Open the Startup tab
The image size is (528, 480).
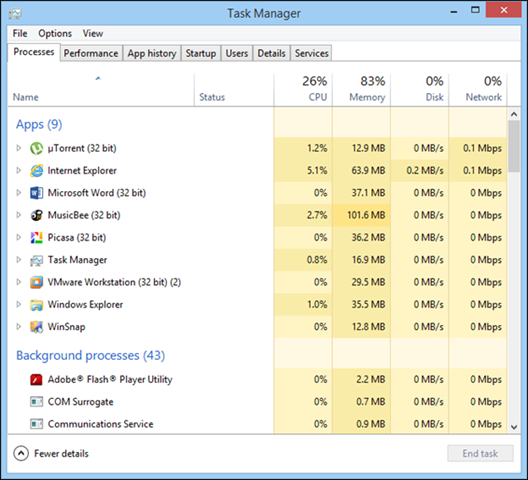(x=201, y=53)
